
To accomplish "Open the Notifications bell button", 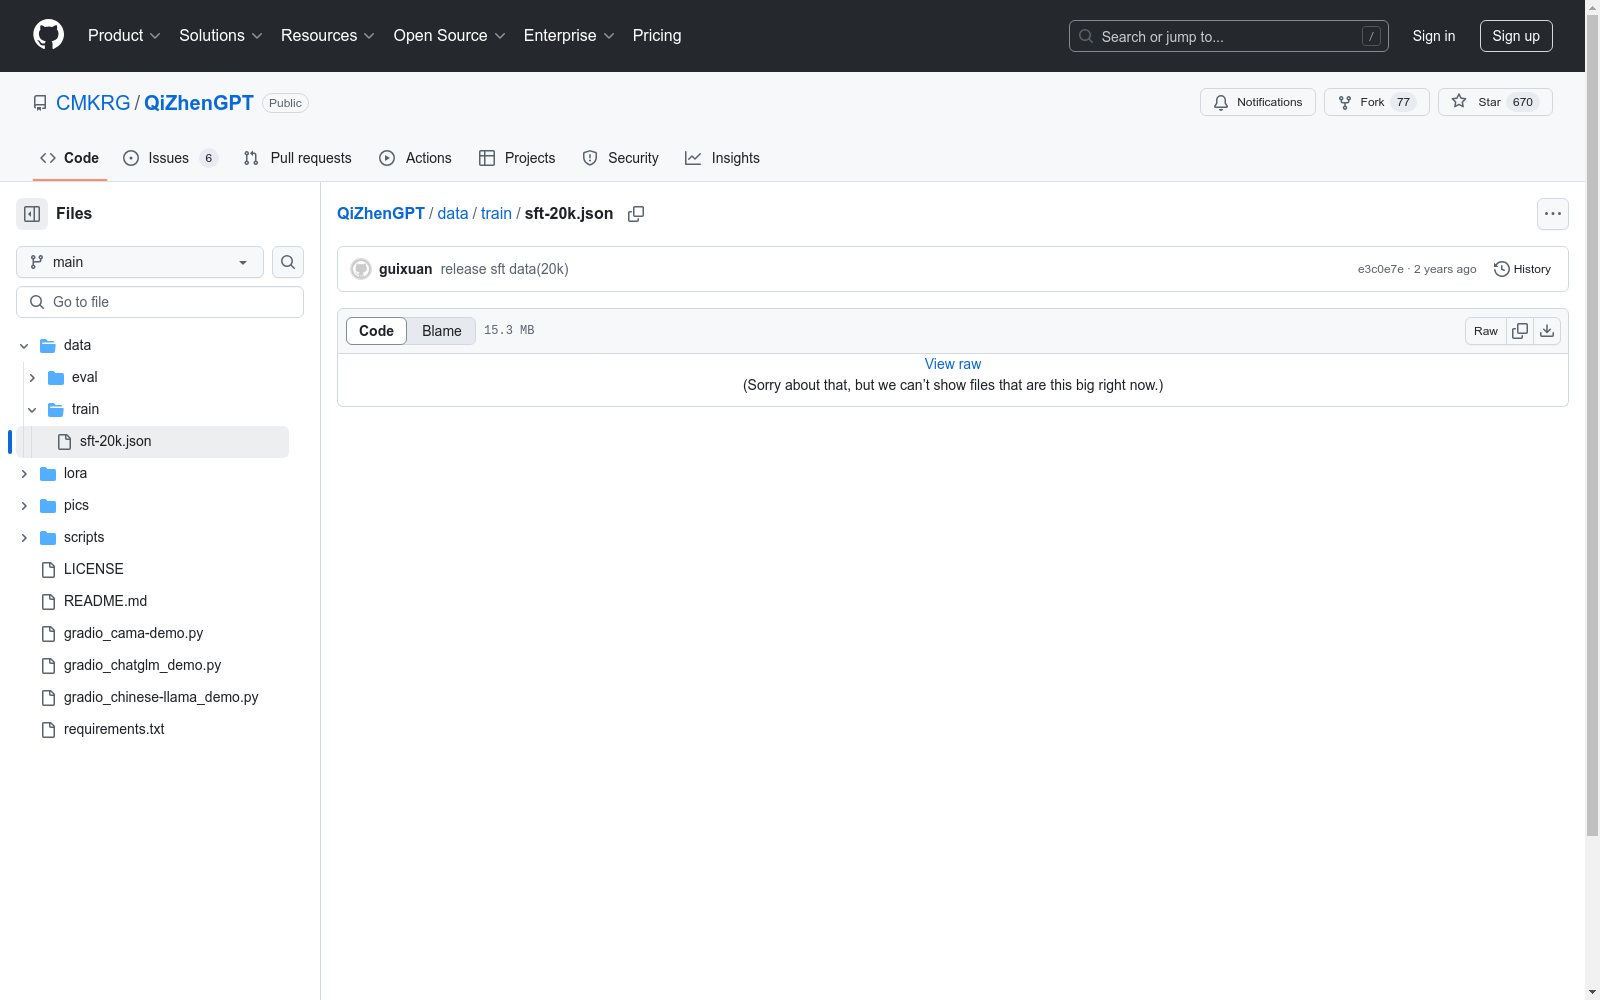I will point(1258,102).
